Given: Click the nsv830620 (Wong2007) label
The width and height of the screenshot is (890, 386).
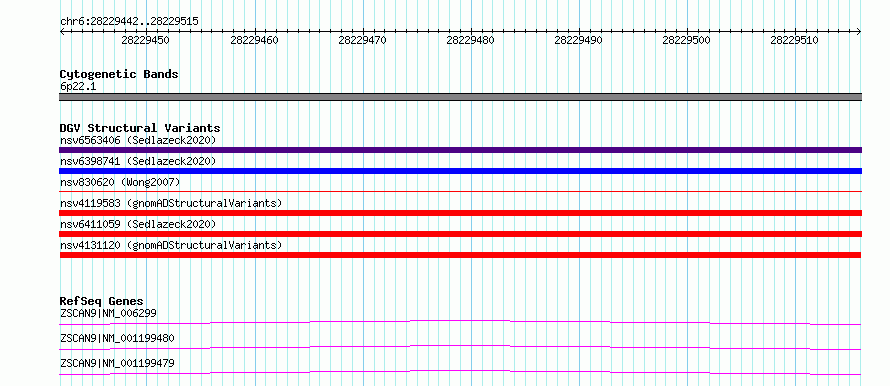Looking at the screenshot, I should tap(120, 182).
